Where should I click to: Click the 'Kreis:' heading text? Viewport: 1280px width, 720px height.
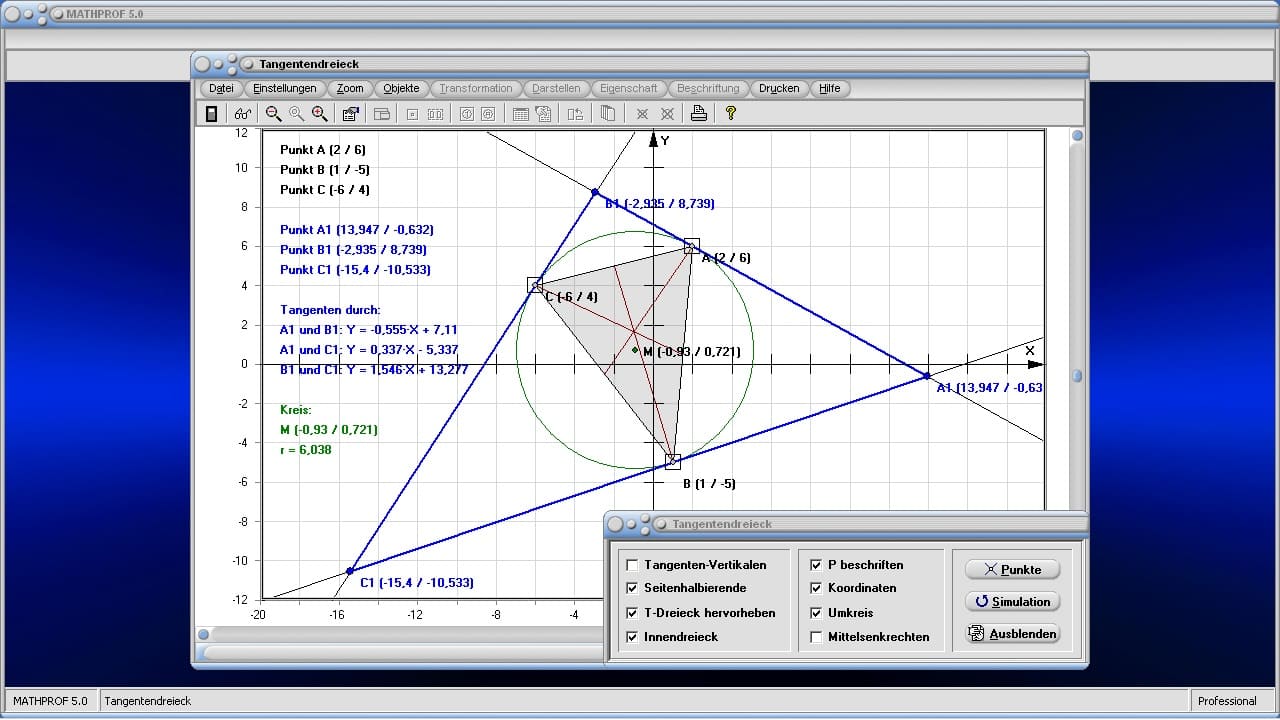tap(296, 410)
